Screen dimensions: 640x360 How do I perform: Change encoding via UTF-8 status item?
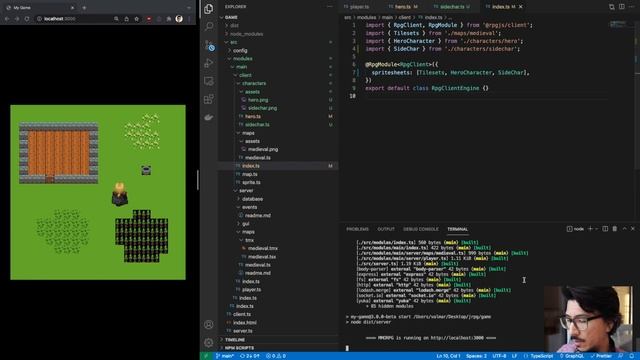pyautogui.click(x=499, y=356)
